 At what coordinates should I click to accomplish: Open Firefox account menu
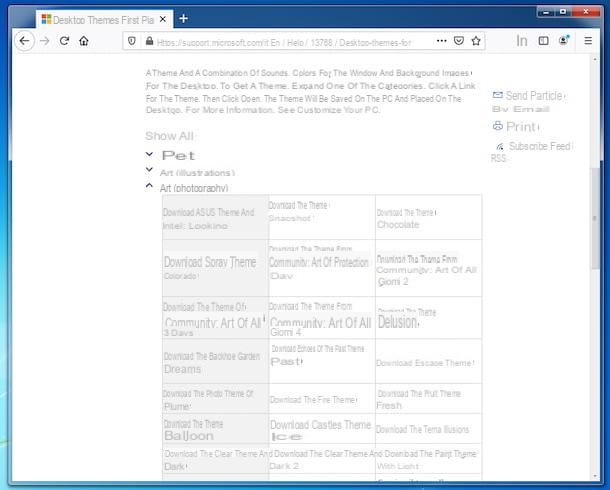(x=564, y=40)
